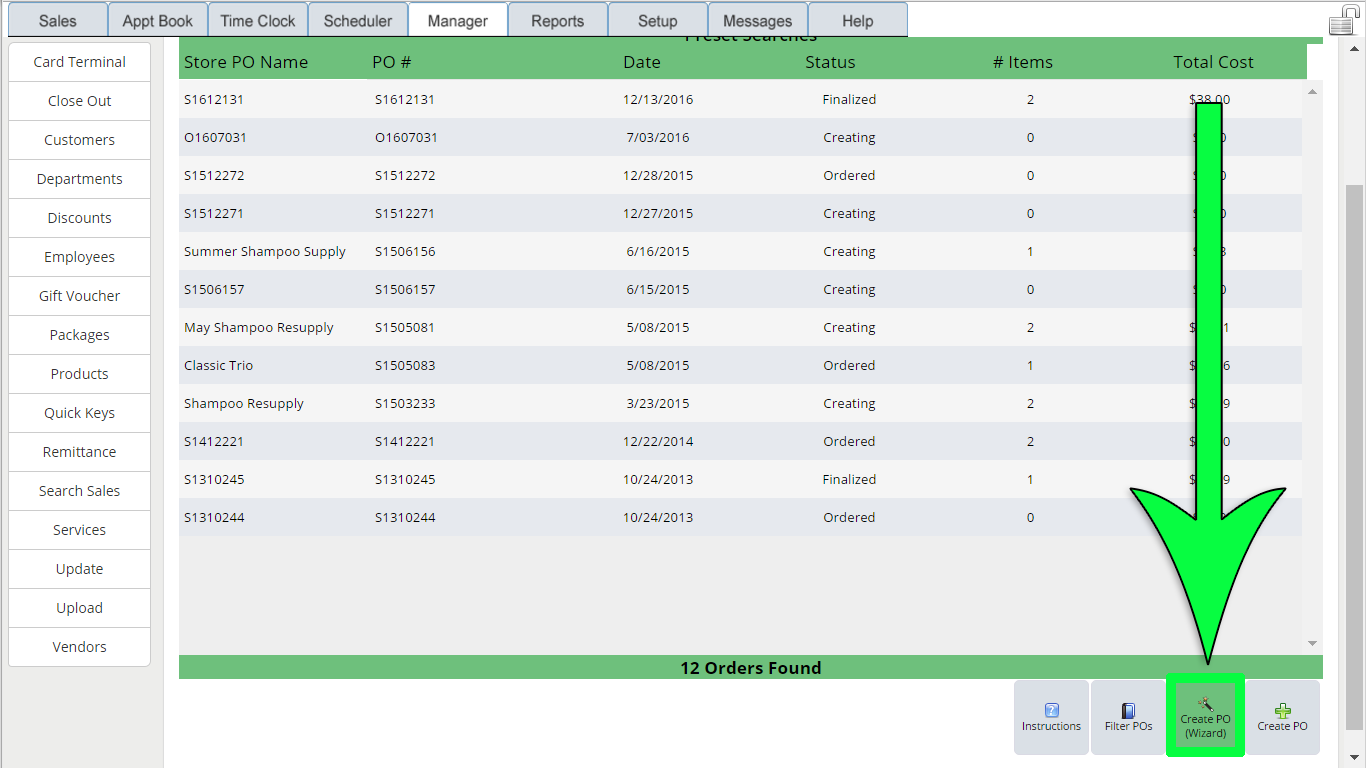Launch Create PO (Wizard)
The image size is (1366, 768).
(1205, 717)
